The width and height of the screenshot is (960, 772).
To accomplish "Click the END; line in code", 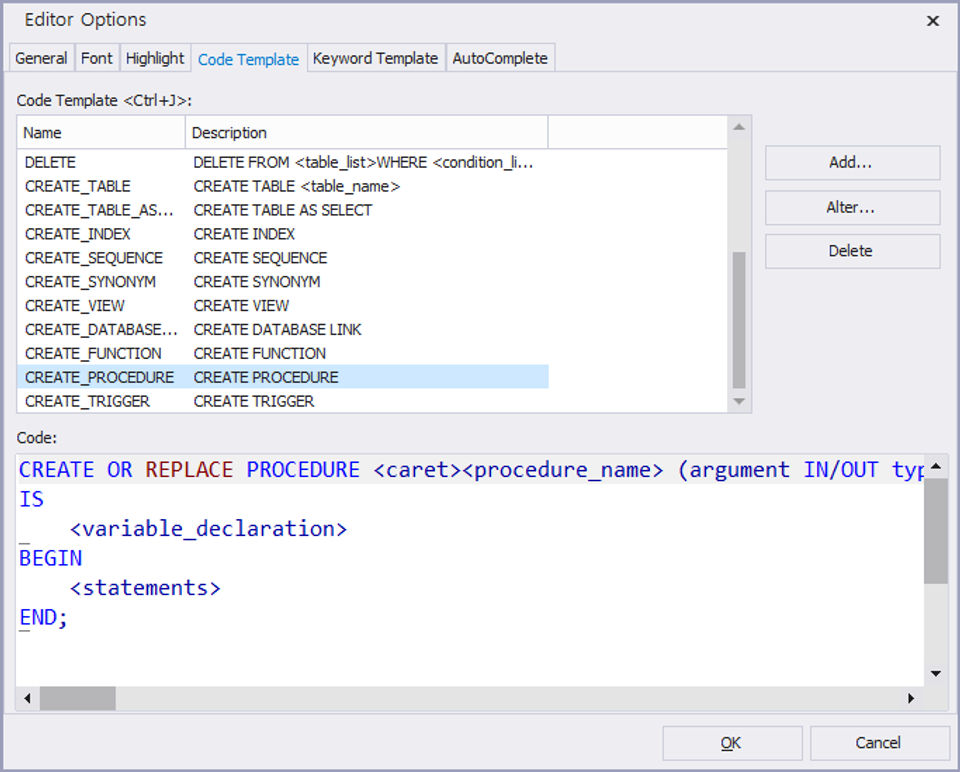I will click(43, 617).
